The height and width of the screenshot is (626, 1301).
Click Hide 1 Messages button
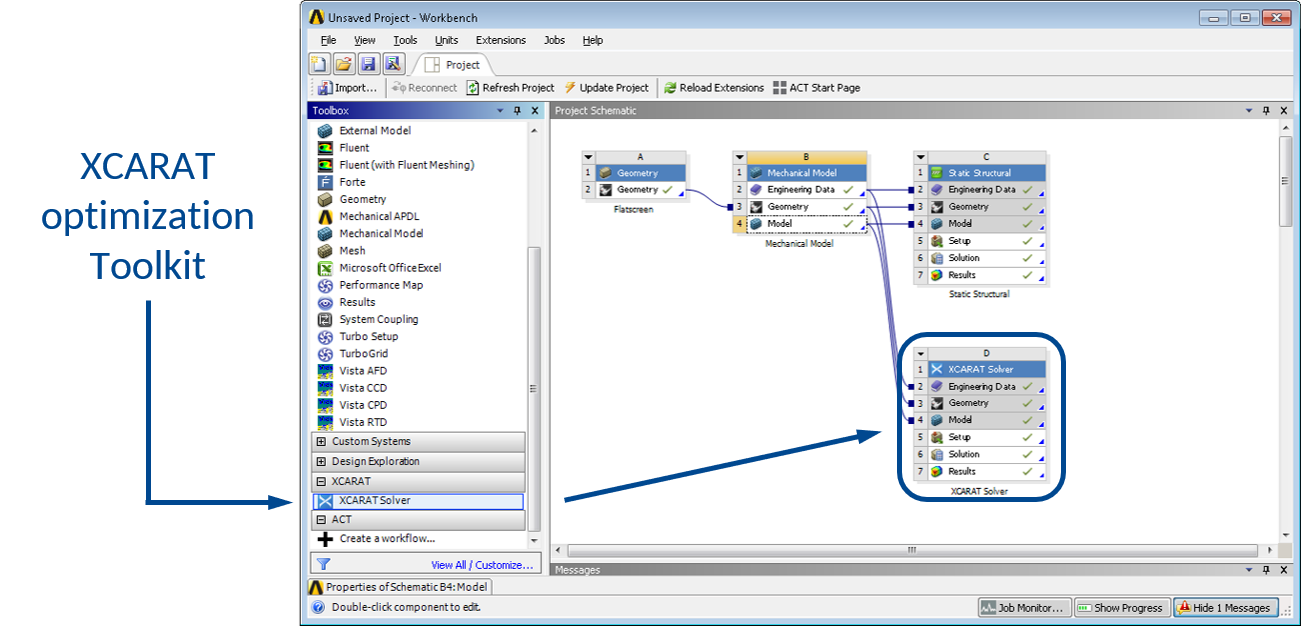click(1226, 607)
